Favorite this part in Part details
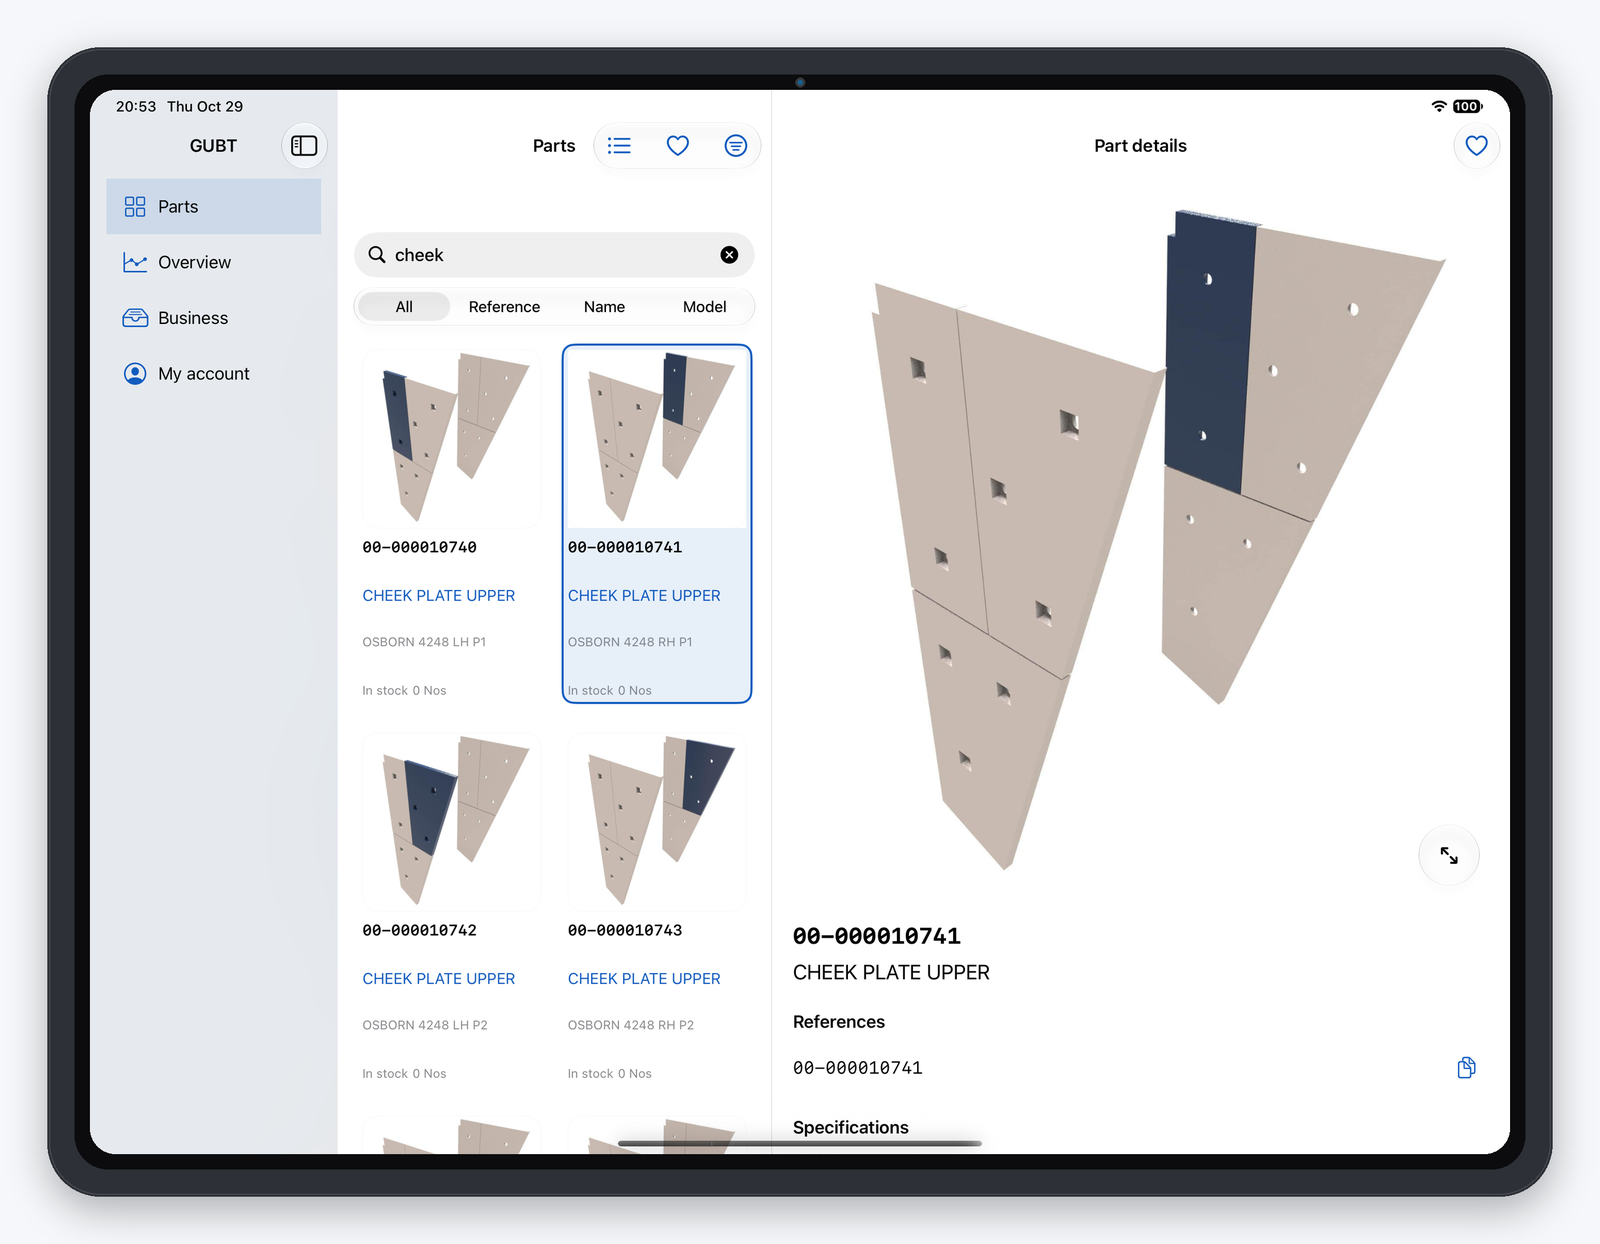 pos(1476,146)
